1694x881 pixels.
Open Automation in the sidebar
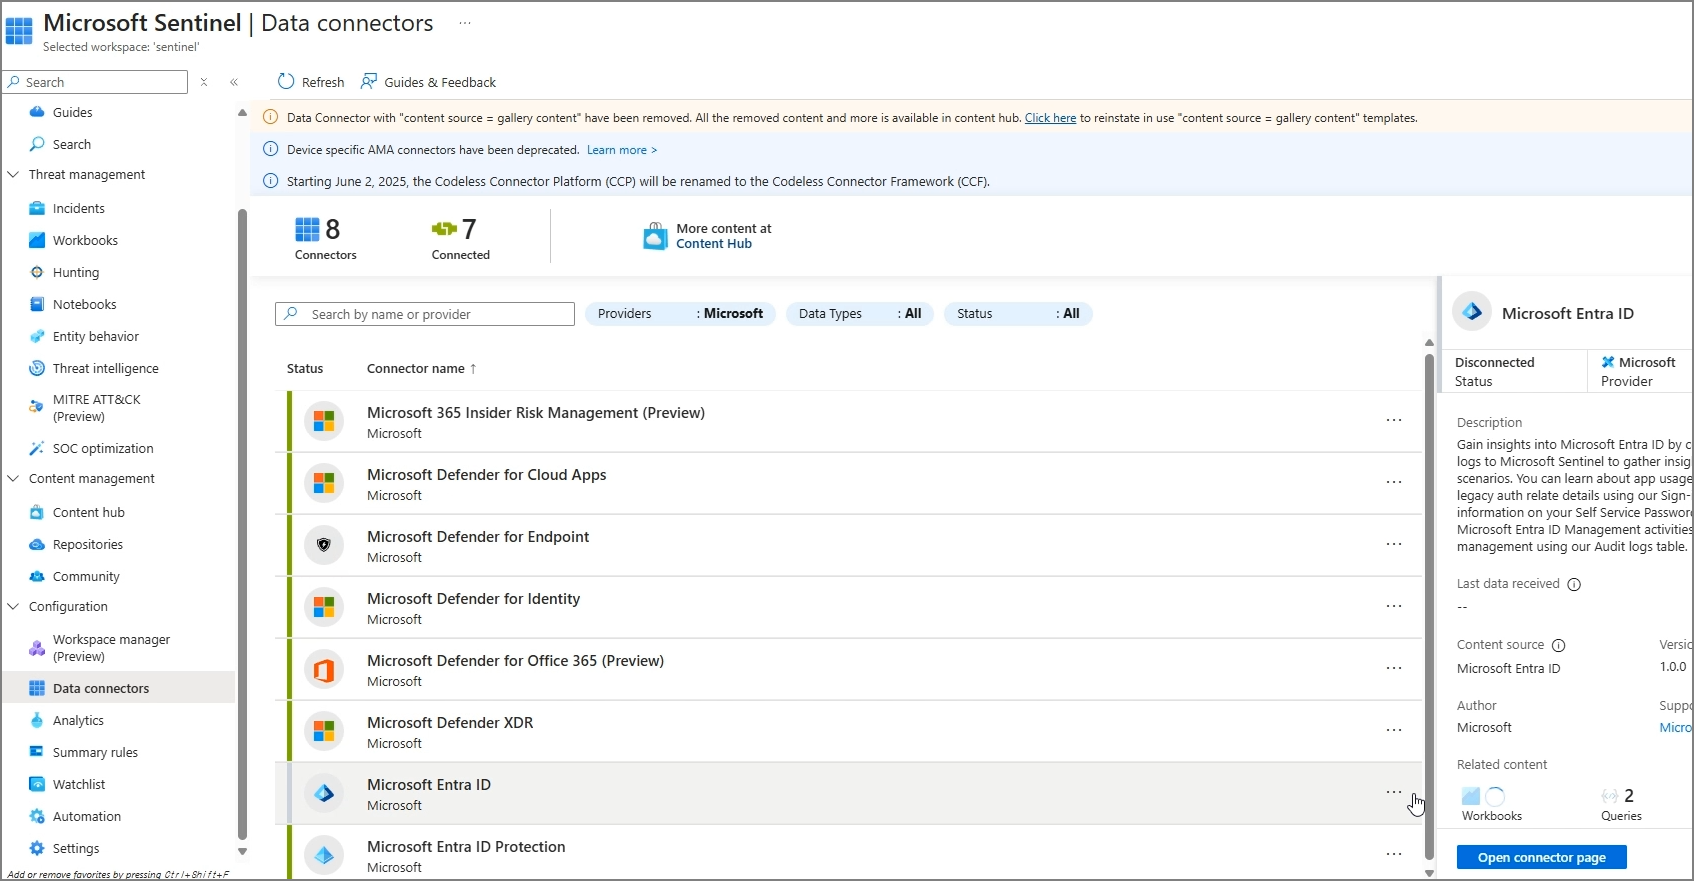pyautogui.click(x=87, y=816)
